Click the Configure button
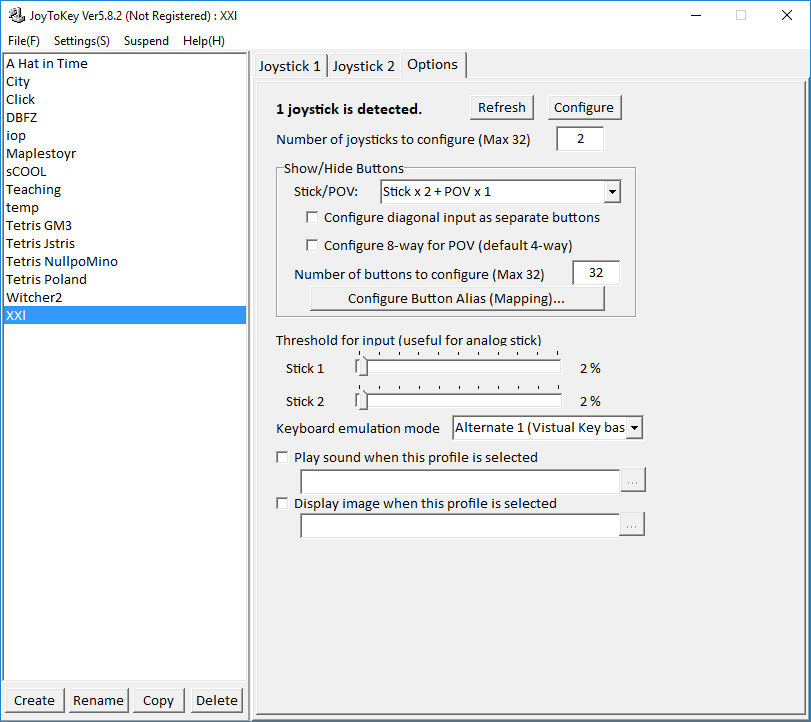 pyautogui.click(x=584, y=108)
